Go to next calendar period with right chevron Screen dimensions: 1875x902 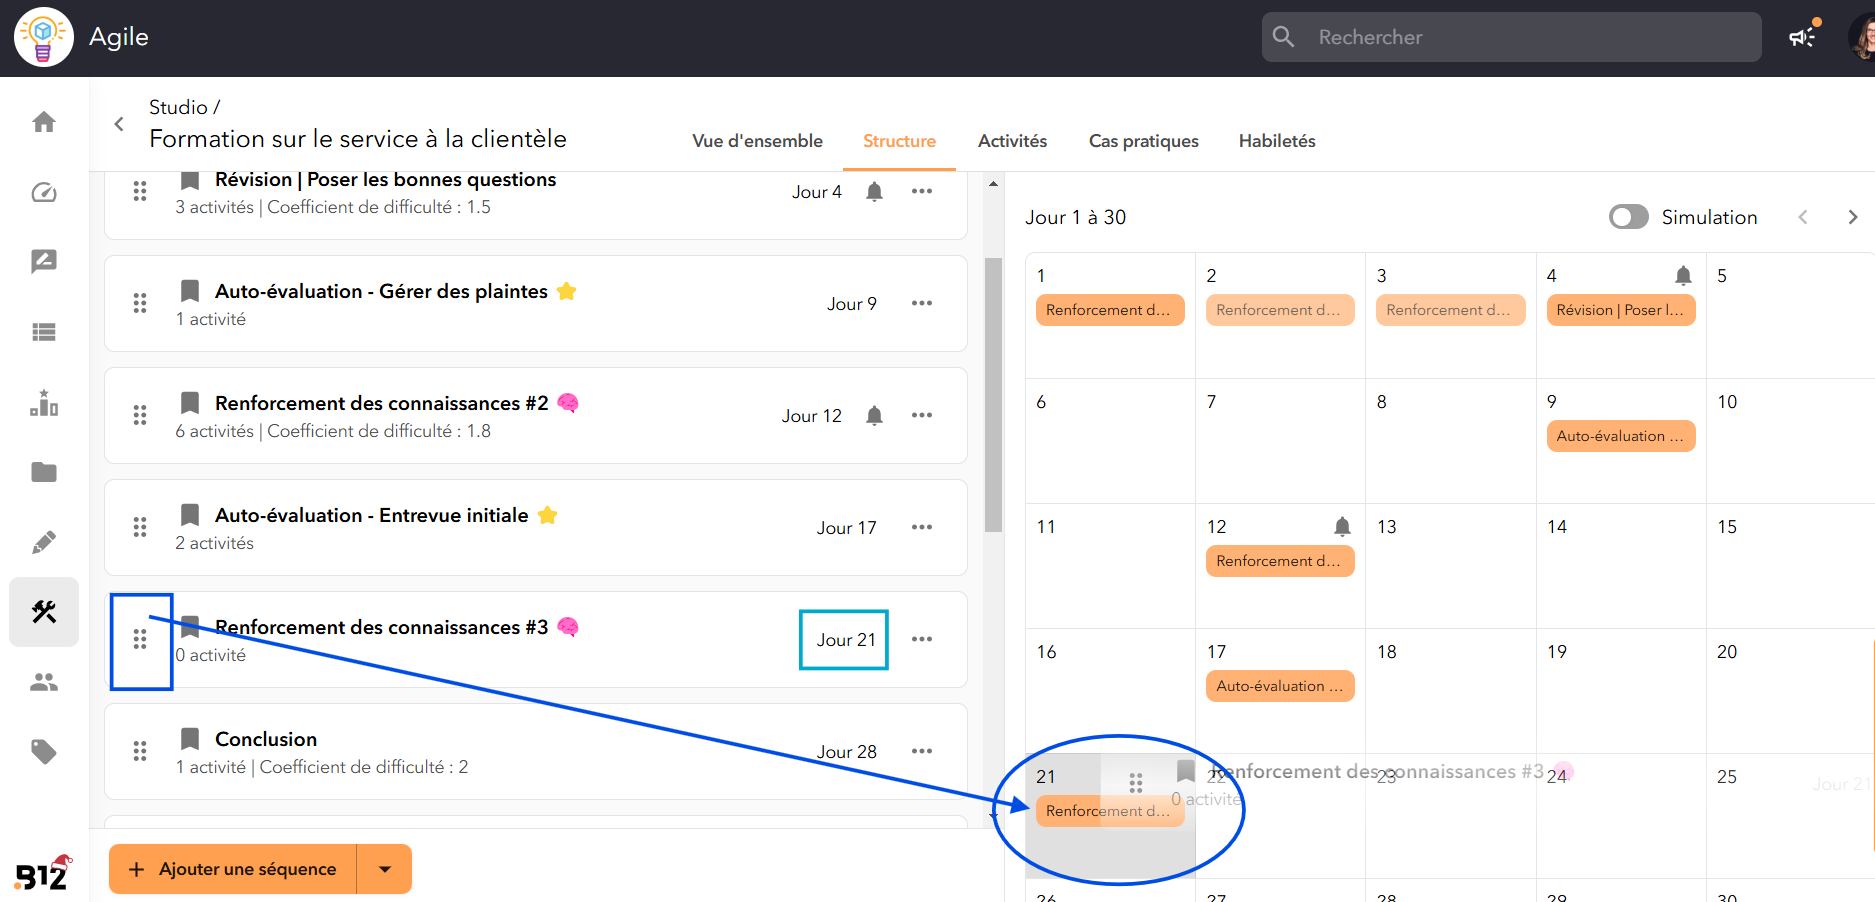tap(1852, 217)
